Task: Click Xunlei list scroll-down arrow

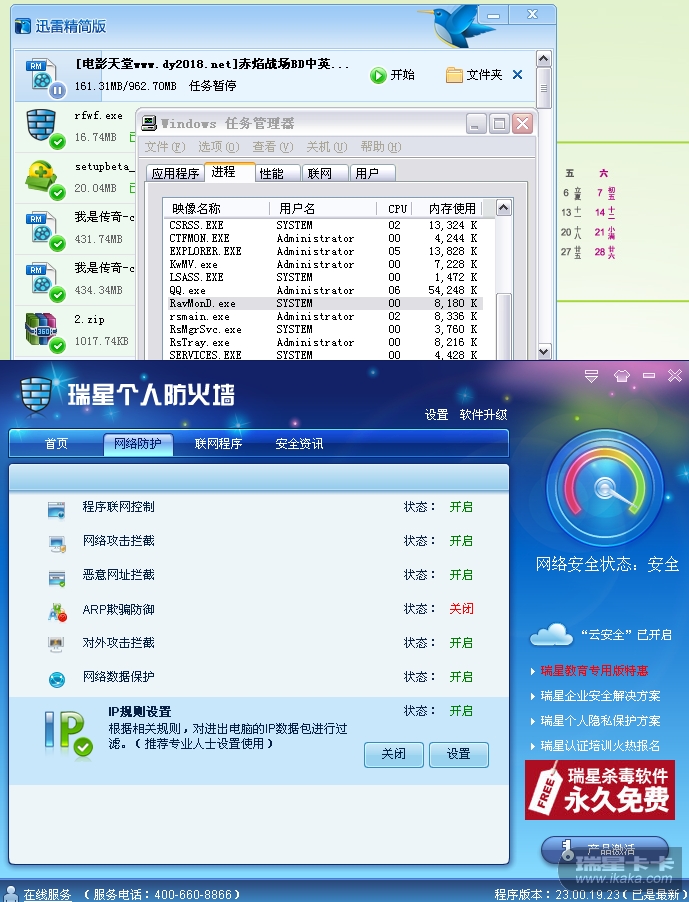Action: click(x=543, y=350)
